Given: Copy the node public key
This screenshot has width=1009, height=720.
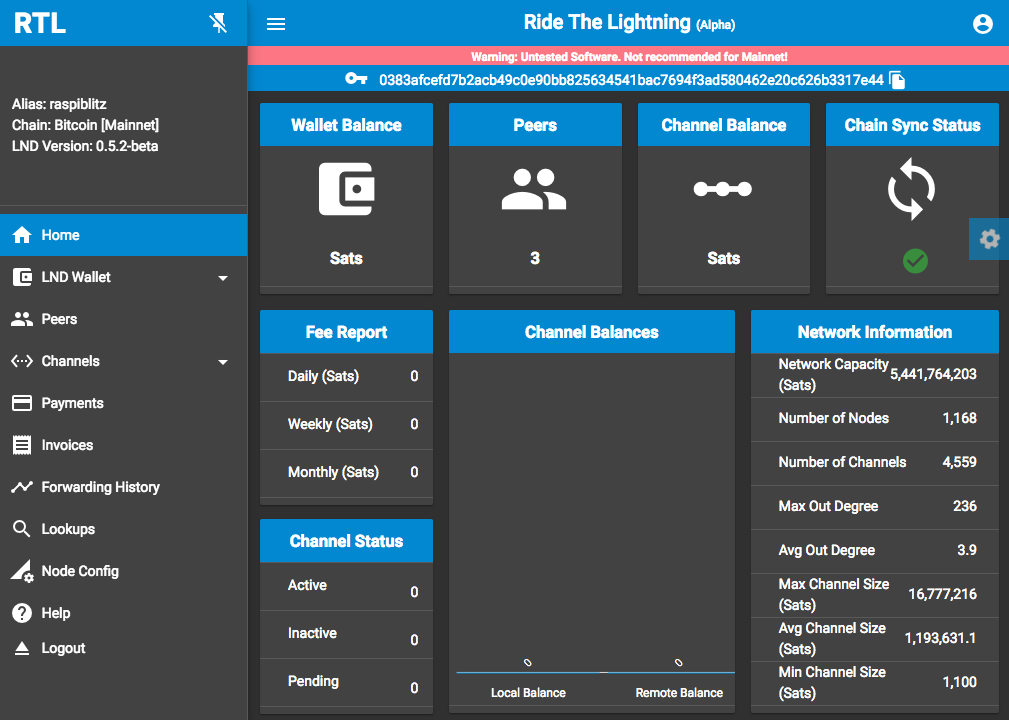Looking at the screenshot, I should tap(897, 80).
